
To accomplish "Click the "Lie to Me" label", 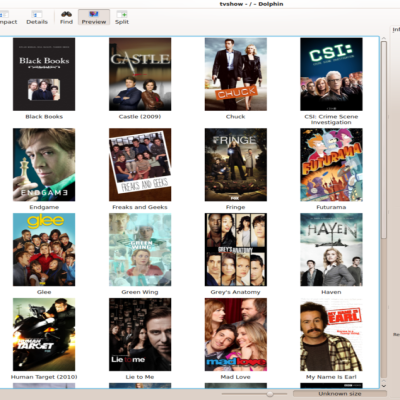I will 140,377.
